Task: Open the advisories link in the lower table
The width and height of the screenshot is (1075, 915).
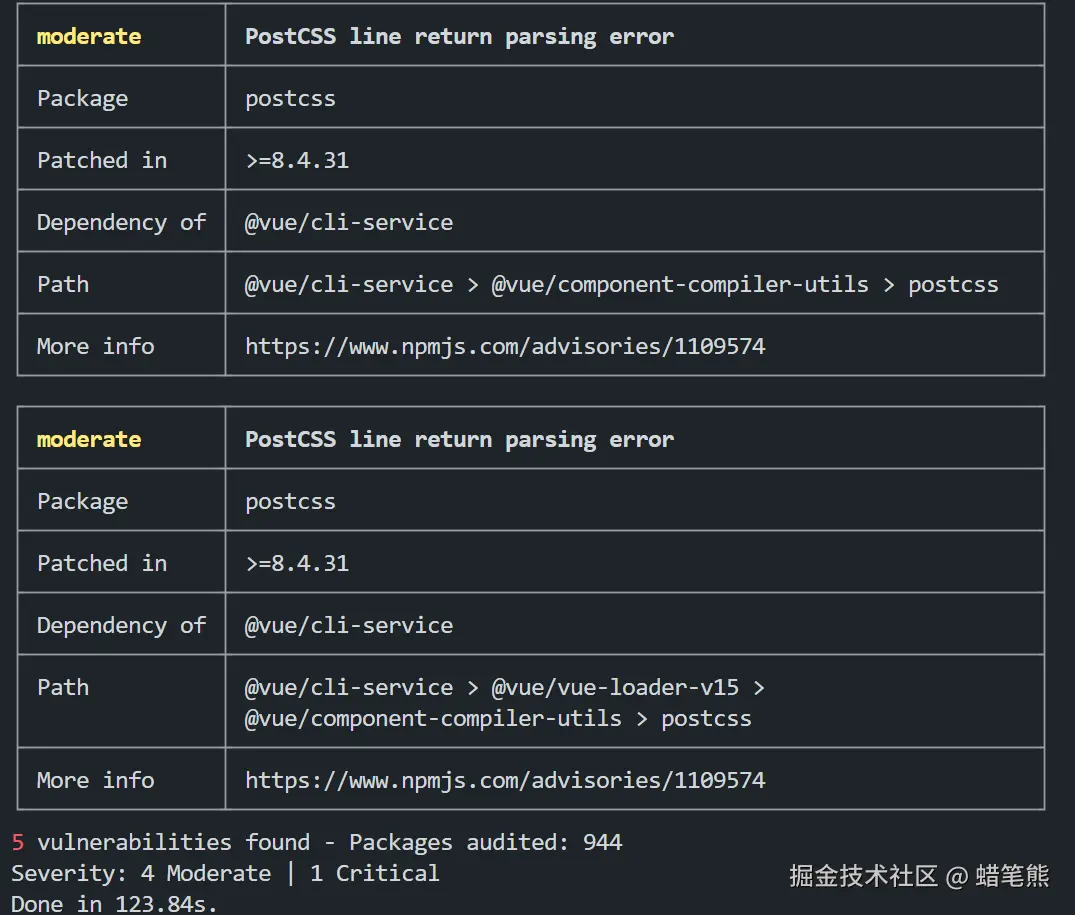Action: (x=505, y=780)
